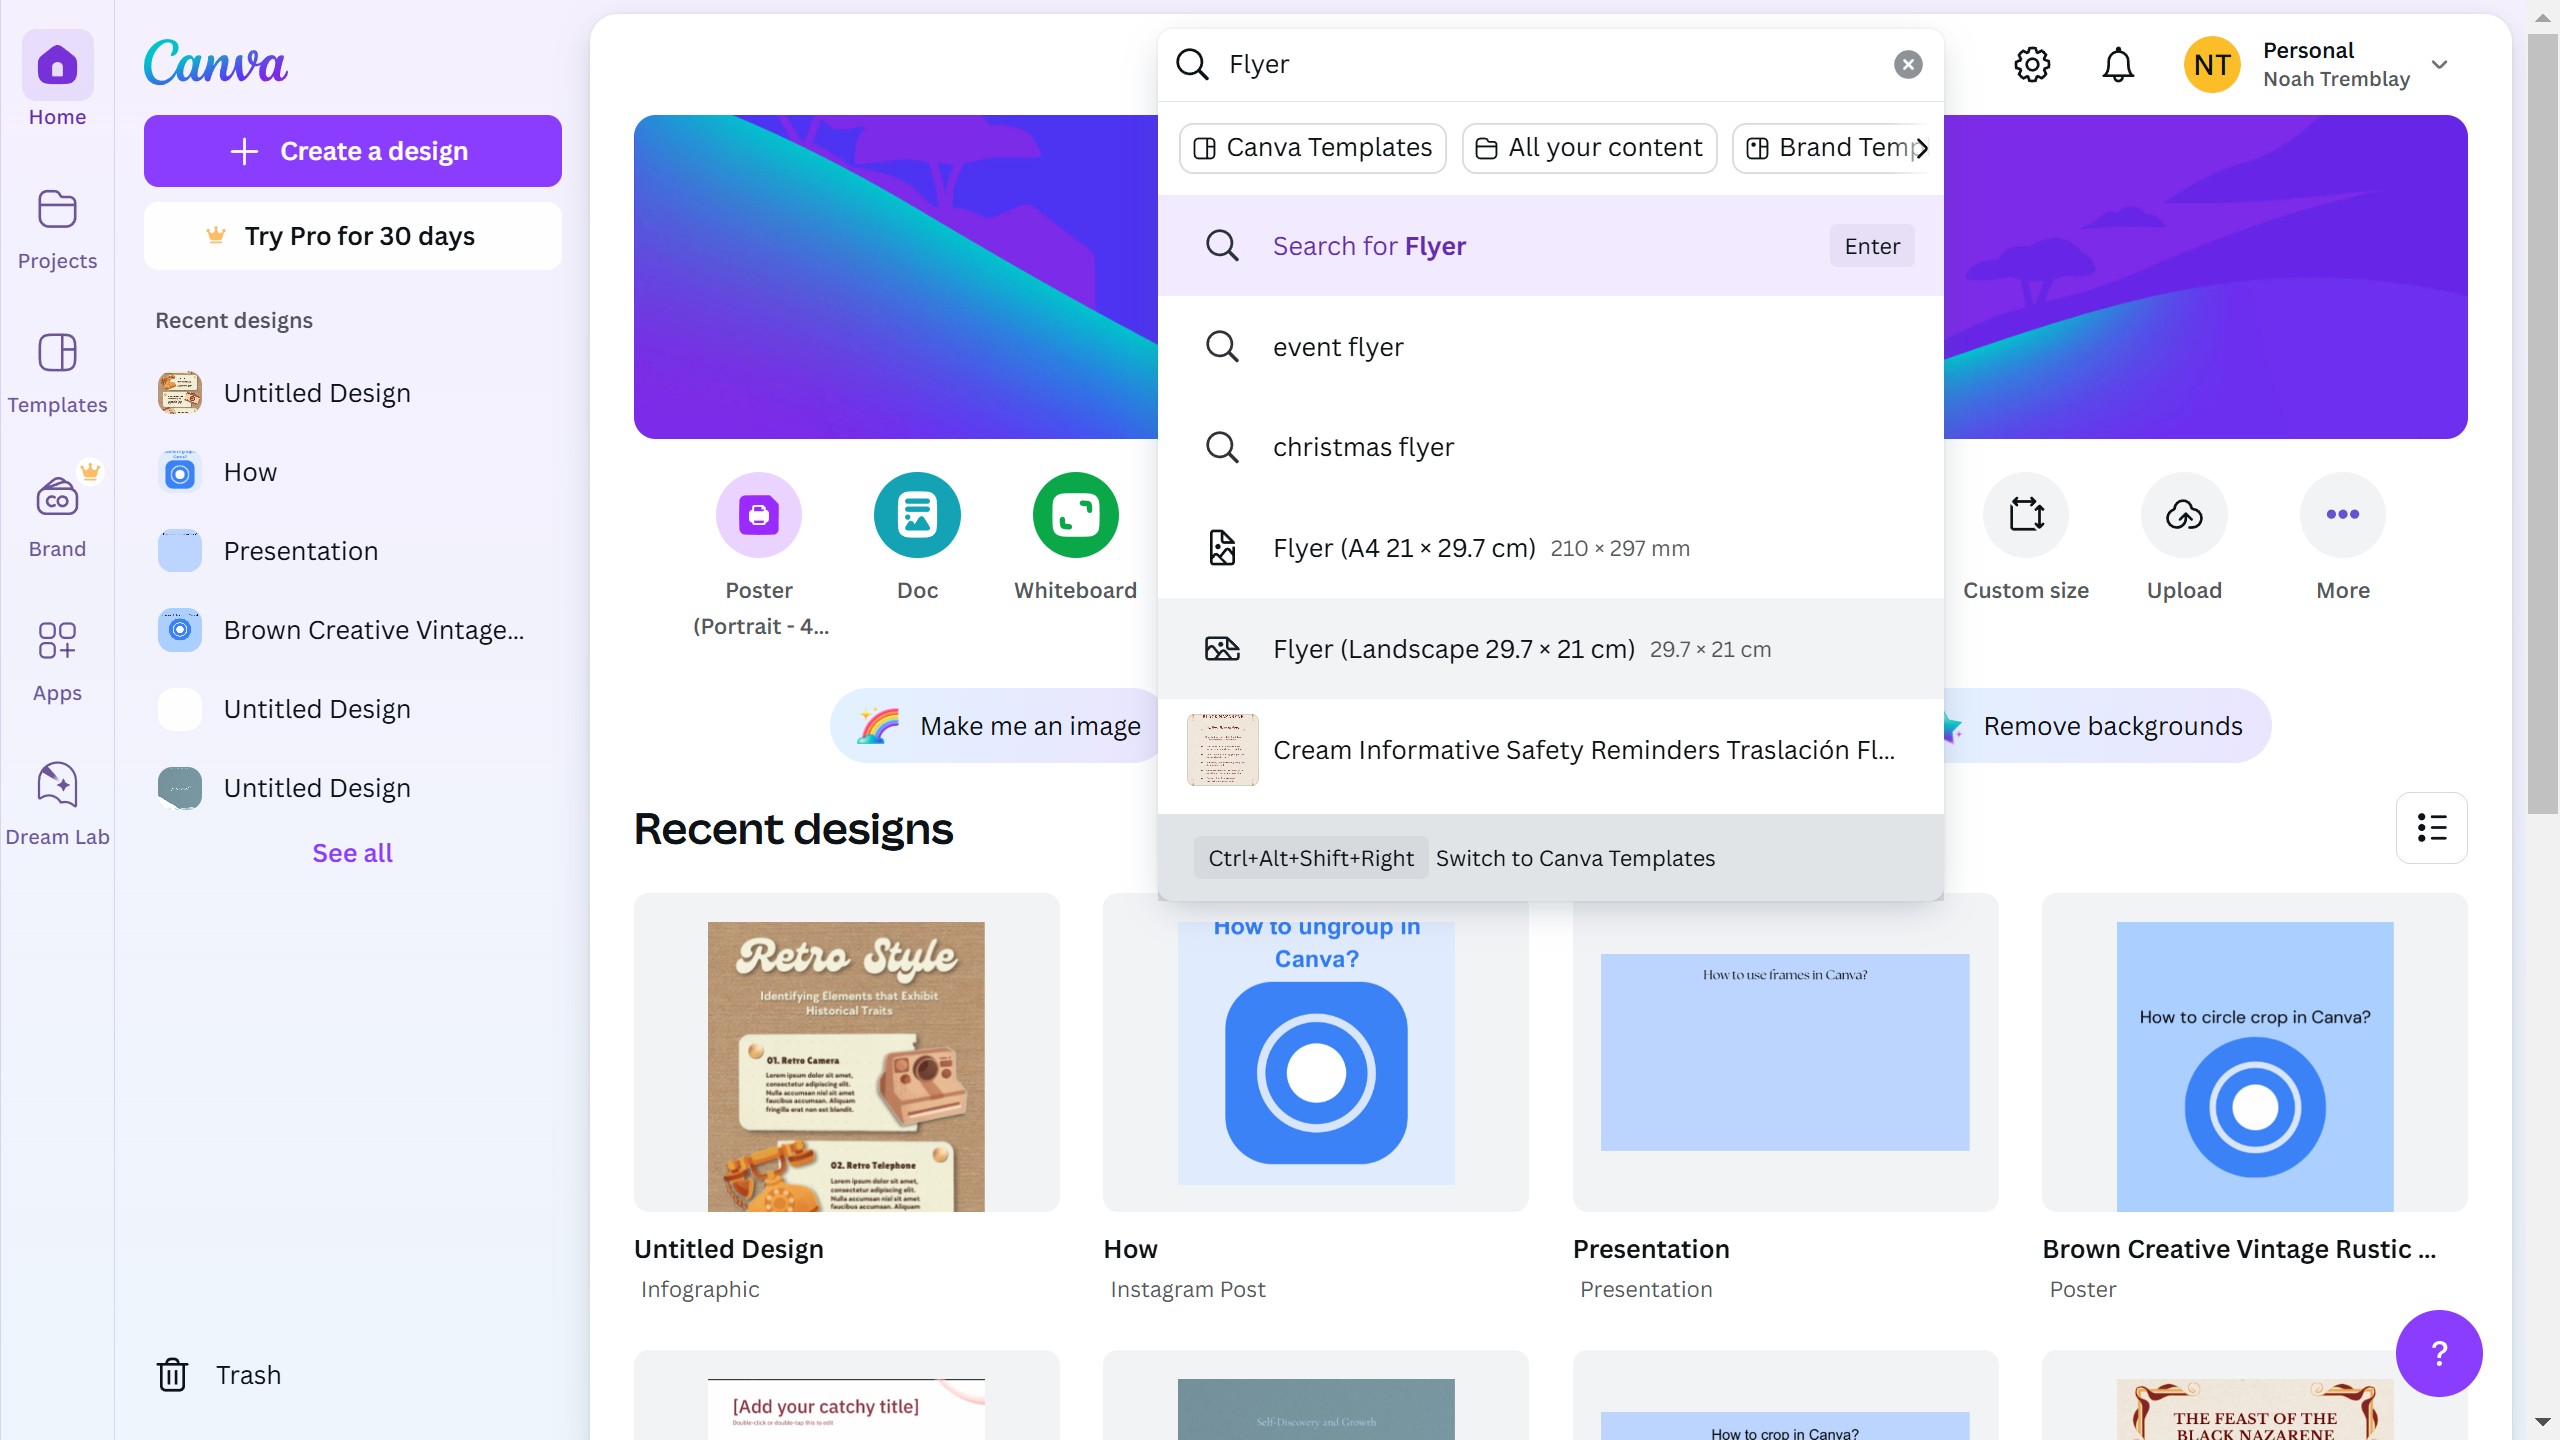The width and height of the screenshot is (2560, 1440).
Task: Toggle the list view for recent designs
Action: [2431, 828]
